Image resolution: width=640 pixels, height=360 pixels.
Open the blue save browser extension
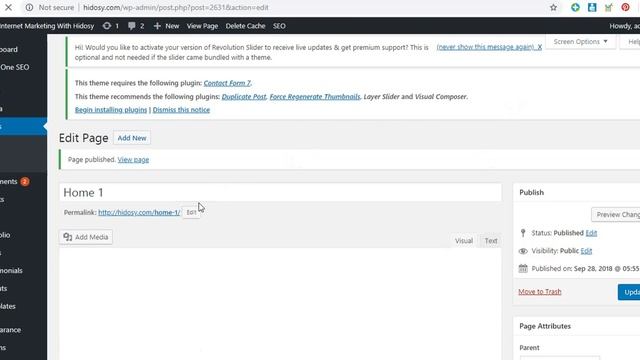click(592, 7)
